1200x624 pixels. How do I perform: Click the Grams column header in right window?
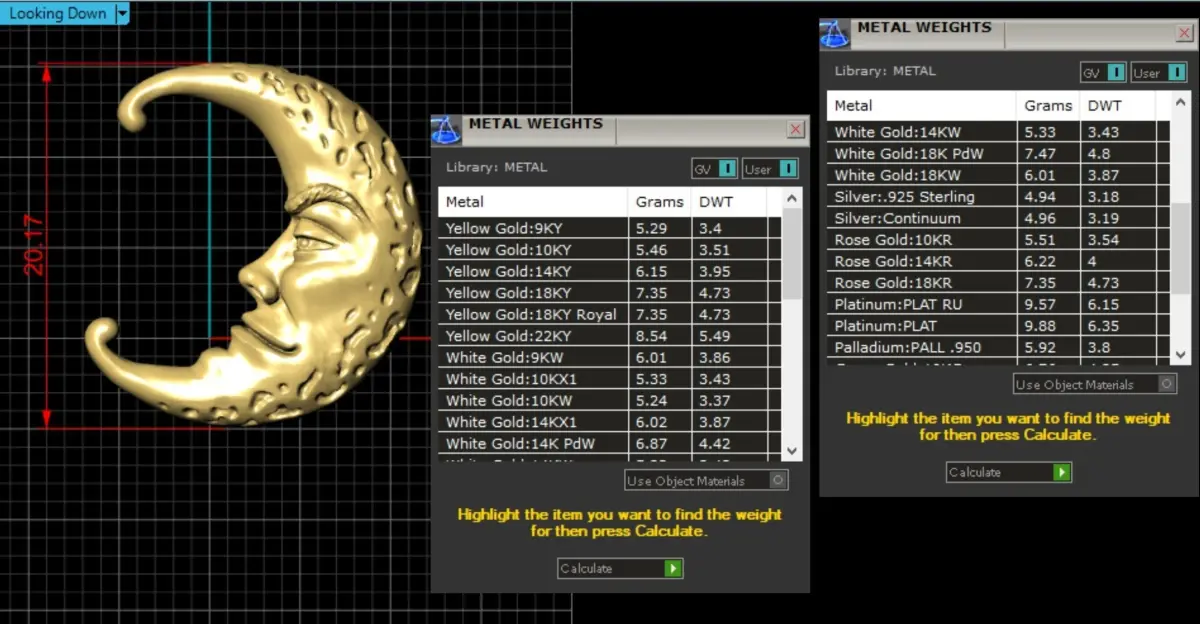pos(1048,105)
